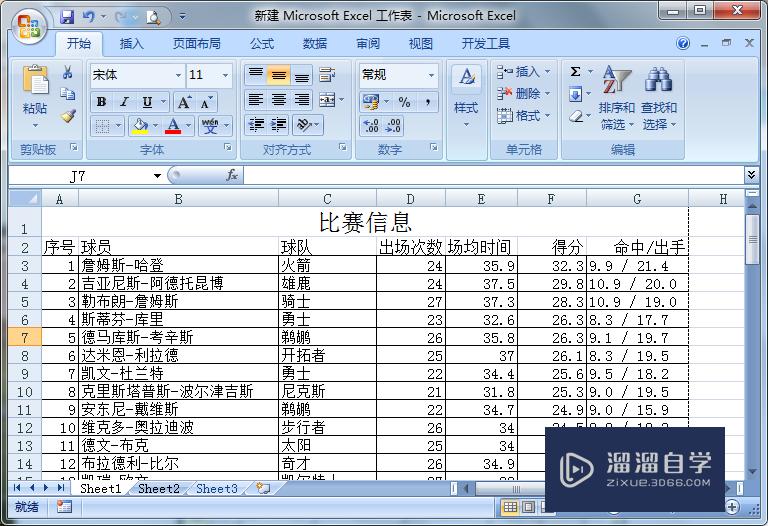Align cell text to the bottom

coord(302,75)
